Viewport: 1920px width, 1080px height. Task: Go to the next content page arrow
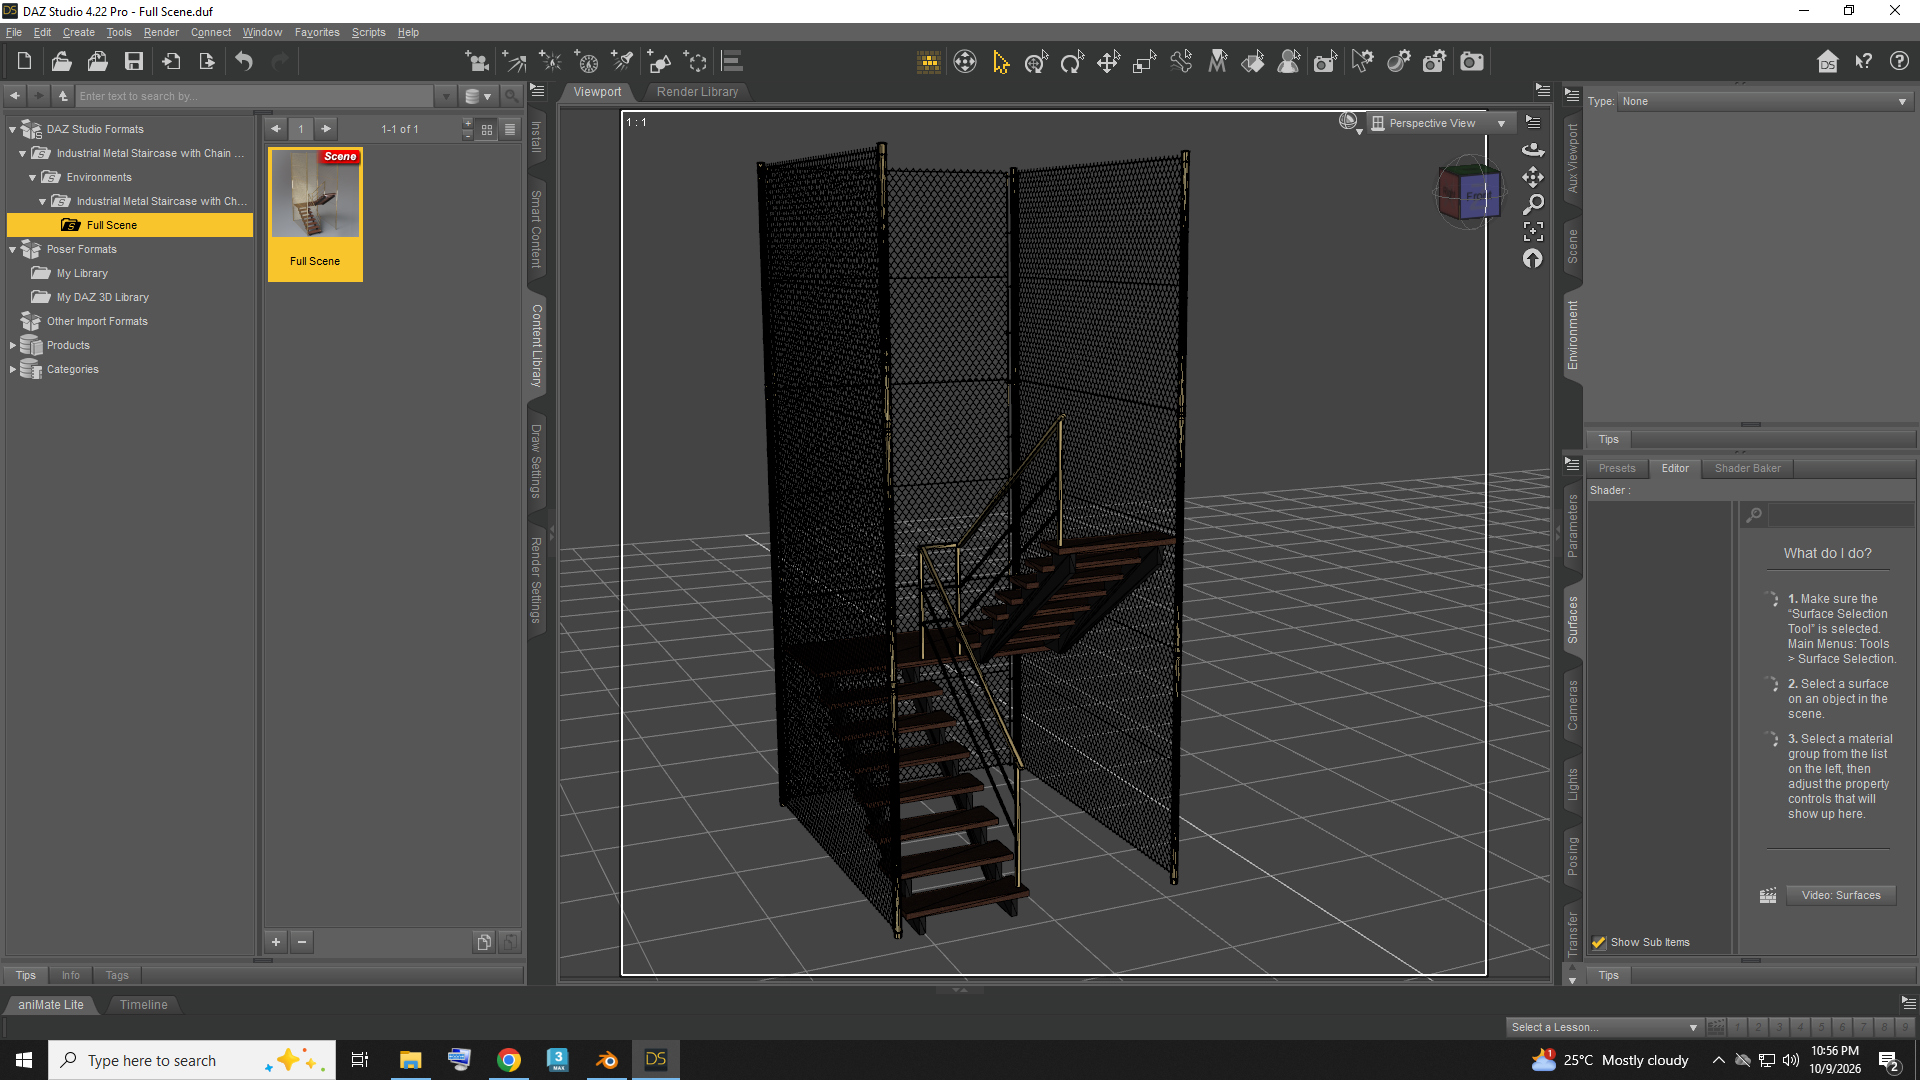[x=326, y=129]
